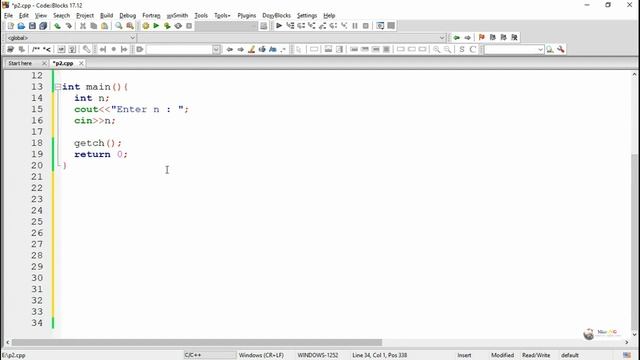
Task: Toggle the C comment button
Action: [x=473, y=49]
